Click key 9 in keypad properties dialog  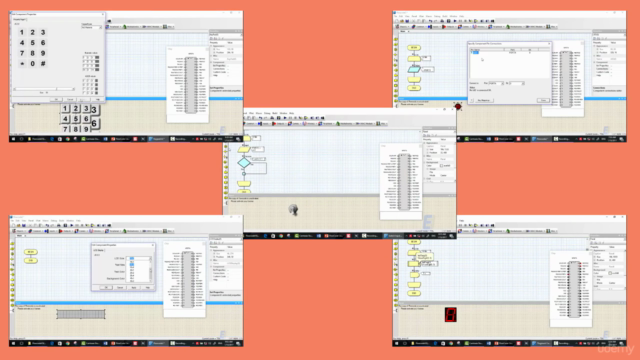43,53
